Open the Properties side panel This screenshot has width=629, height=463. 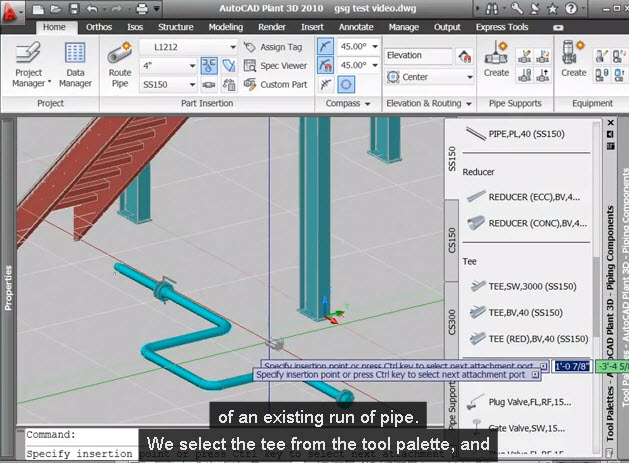tap(8, 288)
